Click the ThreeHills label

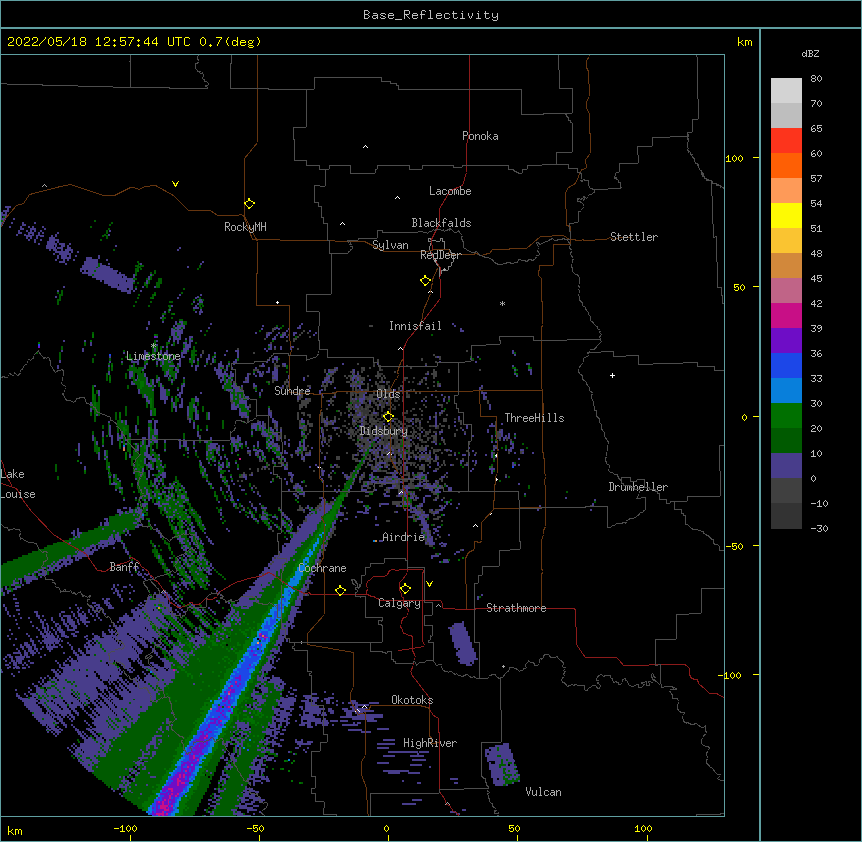pos(534,418)
